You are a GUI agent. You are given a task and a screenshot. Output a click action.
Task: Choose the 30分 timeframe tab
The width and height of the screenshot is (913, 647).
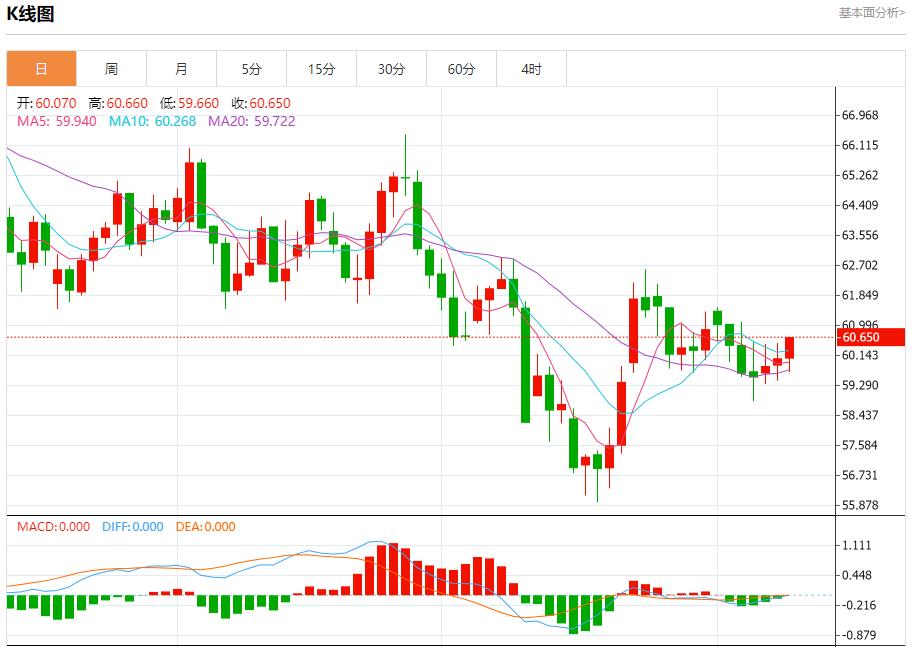point(391,69)
